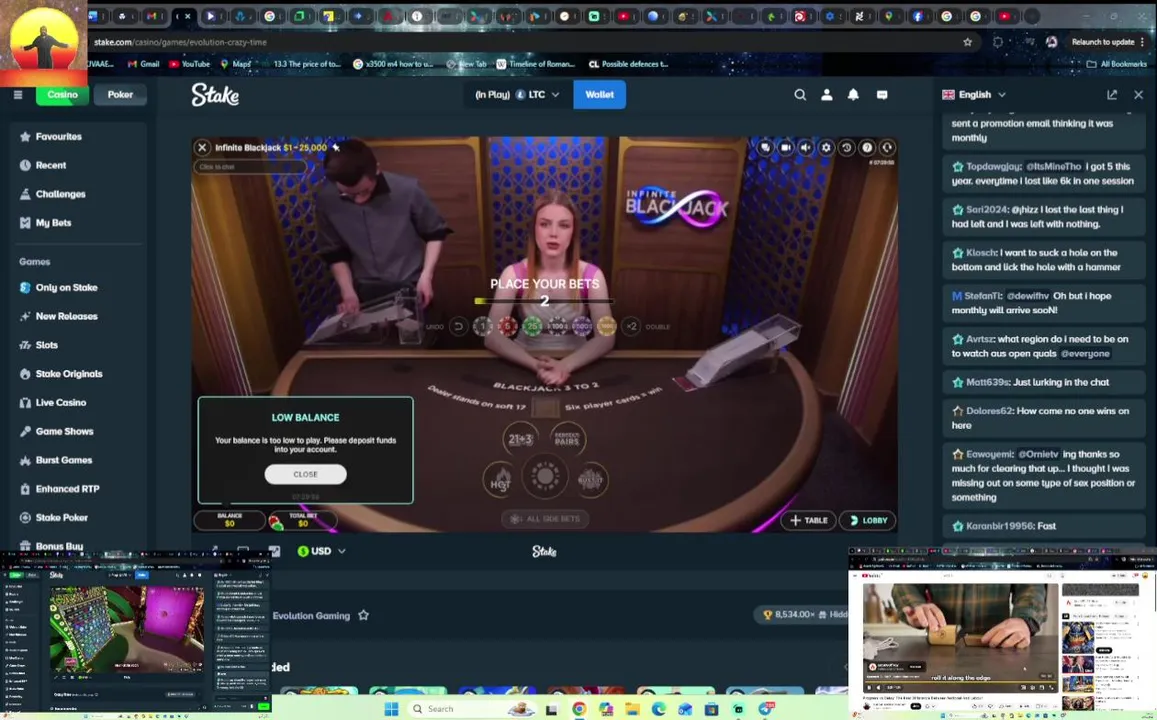Close the Low Balance dialog
The height and width of the screenshot is (720, 1157).
click(305, 474)
